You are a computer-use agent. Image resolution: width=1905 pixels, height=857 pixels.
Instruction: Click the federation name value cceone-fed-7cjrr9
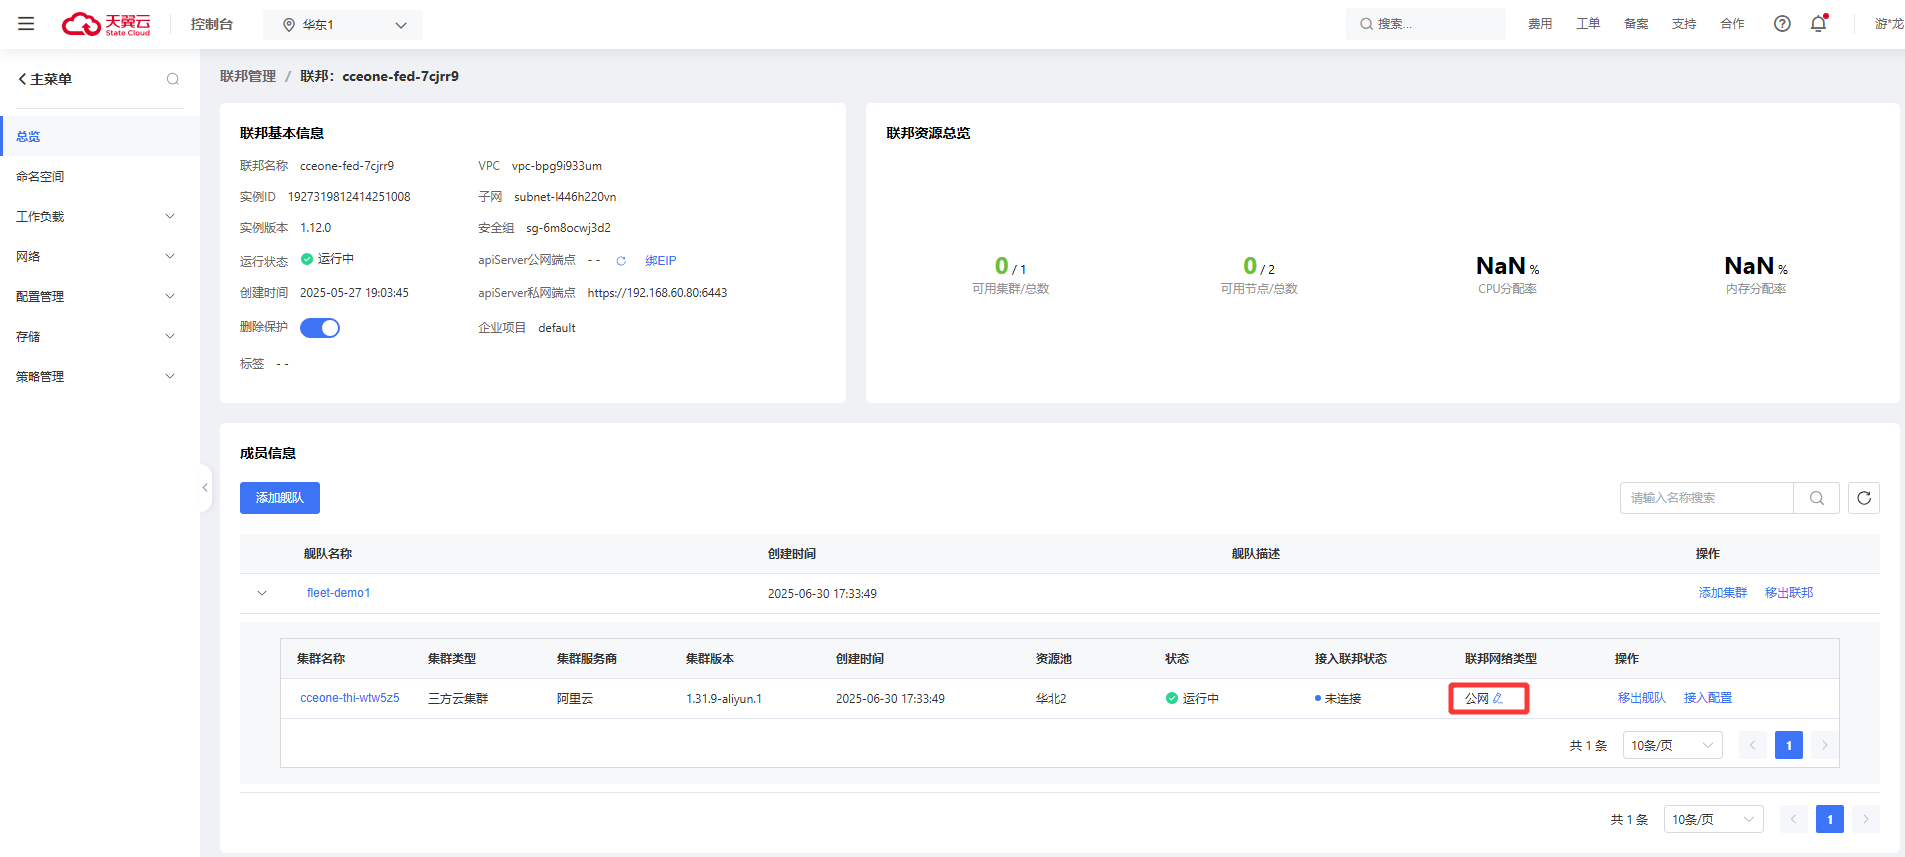[x=347, y=166]
